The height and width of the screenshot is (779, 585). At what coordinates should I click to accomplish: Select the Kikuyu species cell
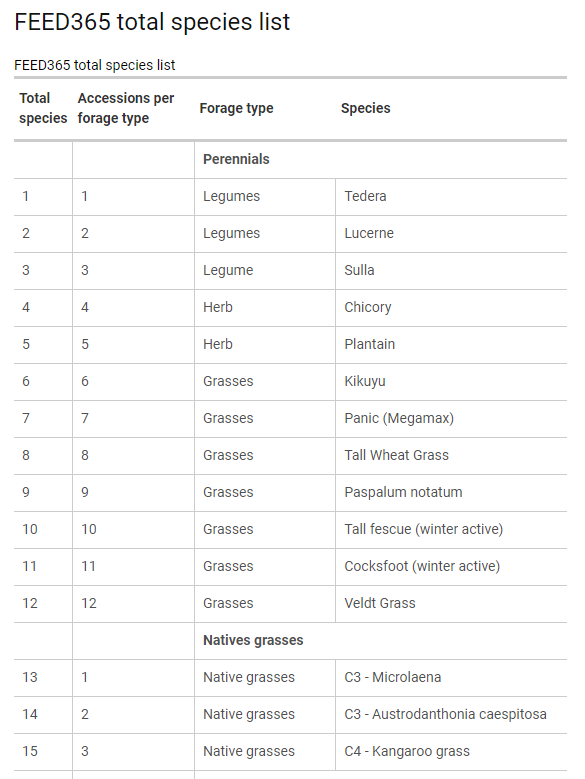click(451, 382)
